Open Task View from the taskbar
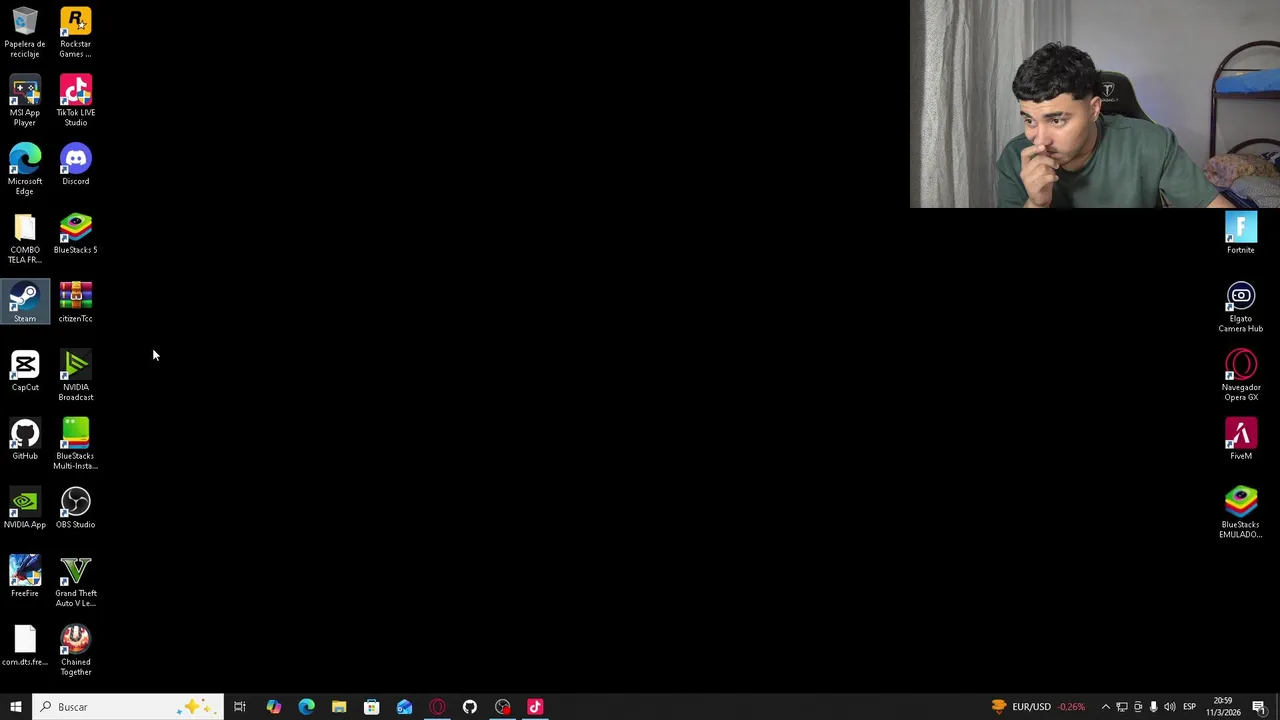1280x720 pixels. coord(240,707)
